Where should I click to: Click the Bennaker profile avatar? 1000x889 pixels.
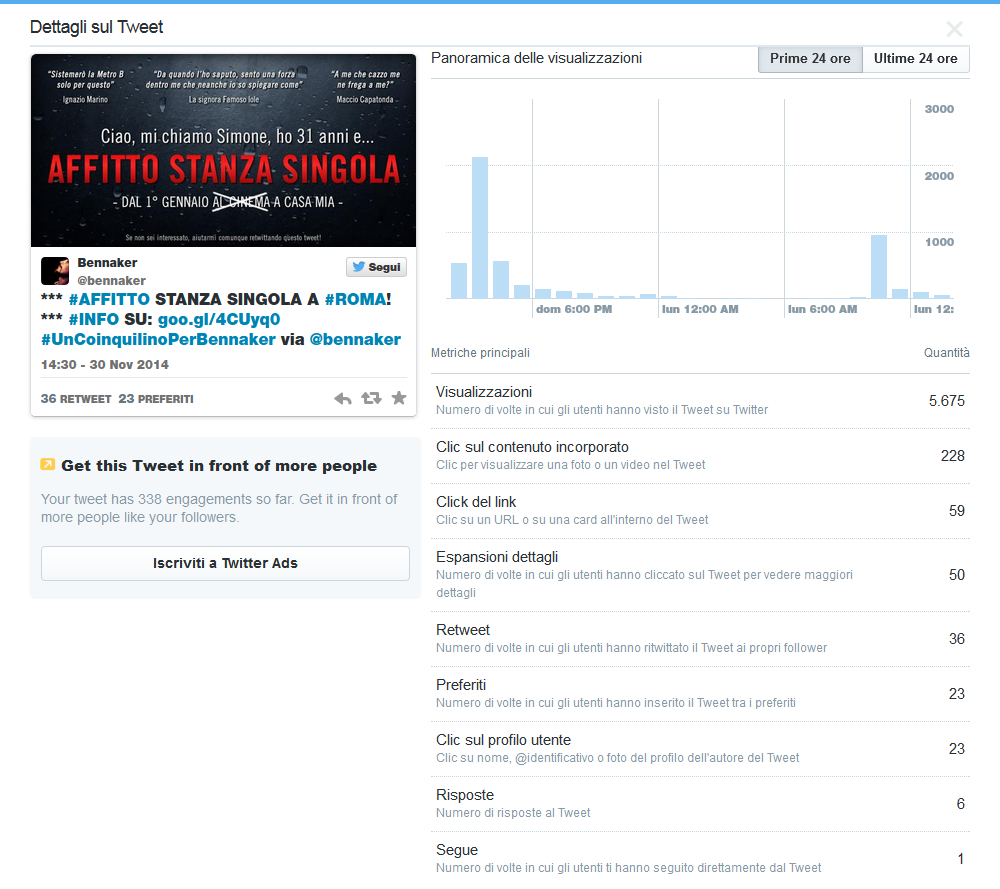click(x=54, y=270)
